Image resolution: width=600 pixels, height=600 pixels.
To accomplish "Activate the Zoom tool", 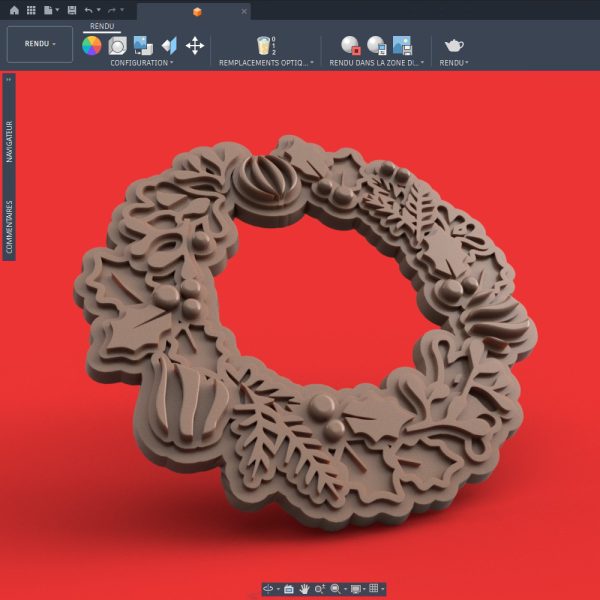I will coord(320,589).
